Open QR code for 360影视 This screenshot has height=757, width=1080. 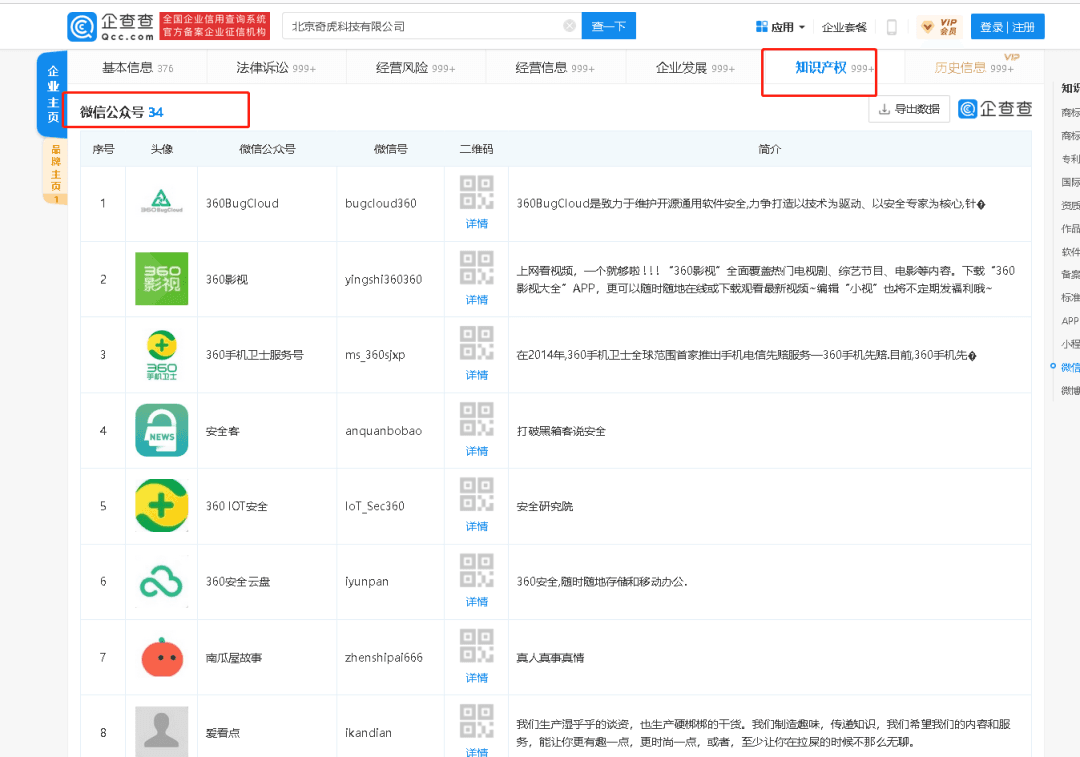[477, 269]
